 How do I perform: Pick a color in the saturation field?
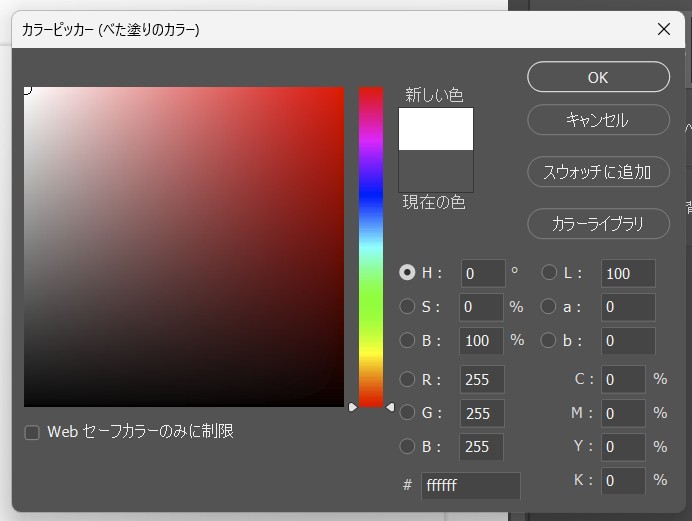(184, 246)
